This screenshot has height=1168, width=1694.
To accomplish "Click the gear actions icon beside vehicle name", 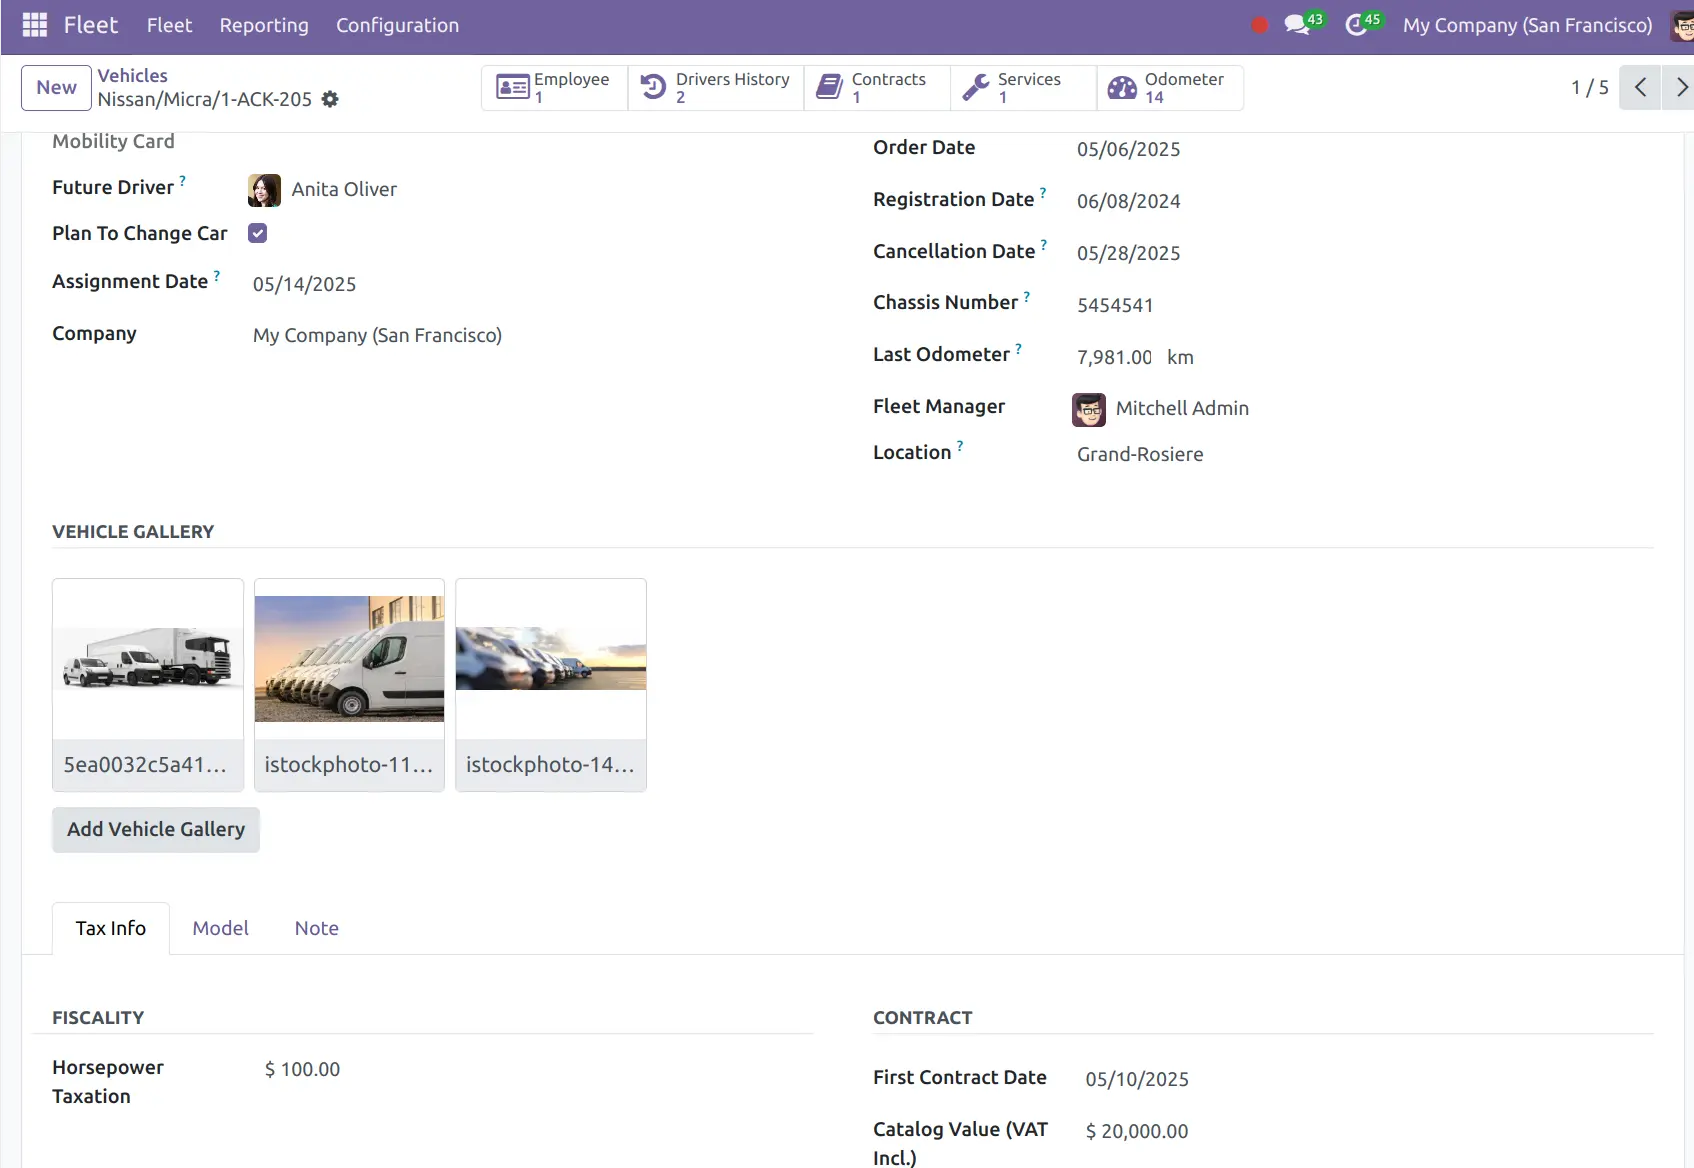I will 330,99.
